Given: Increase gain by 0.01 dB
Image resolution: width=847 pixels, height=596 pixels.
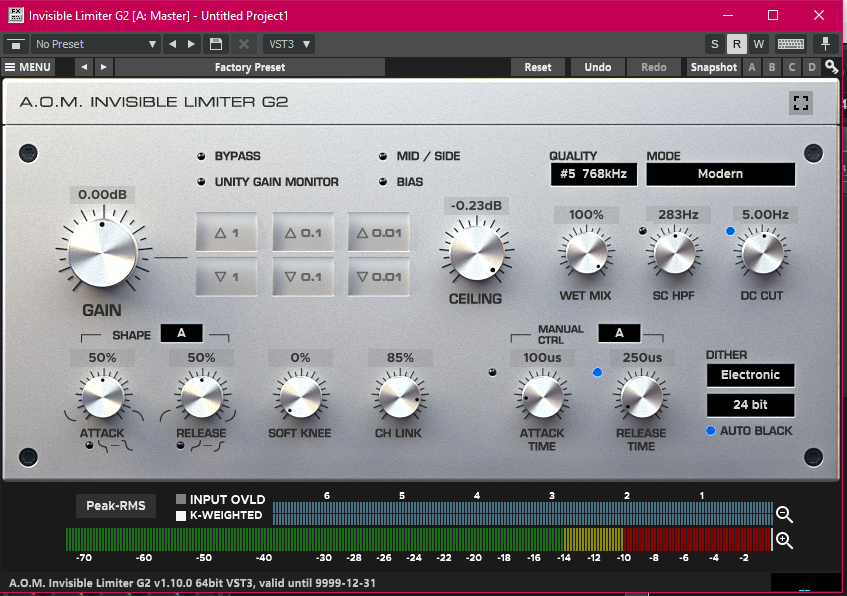Looking at the screenshot, I should coord(379,232).
